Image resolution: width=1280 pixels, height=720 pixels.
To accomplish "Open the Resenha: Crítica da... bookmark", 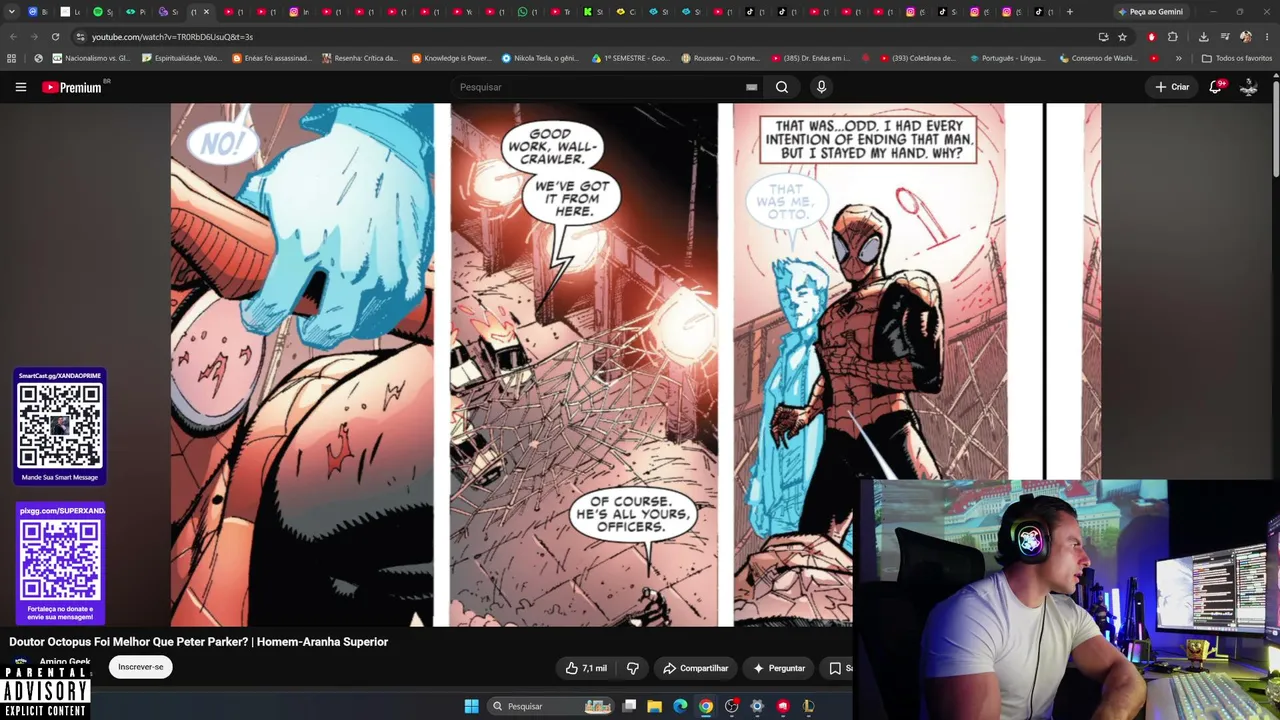I will click(x=360, y=58).
